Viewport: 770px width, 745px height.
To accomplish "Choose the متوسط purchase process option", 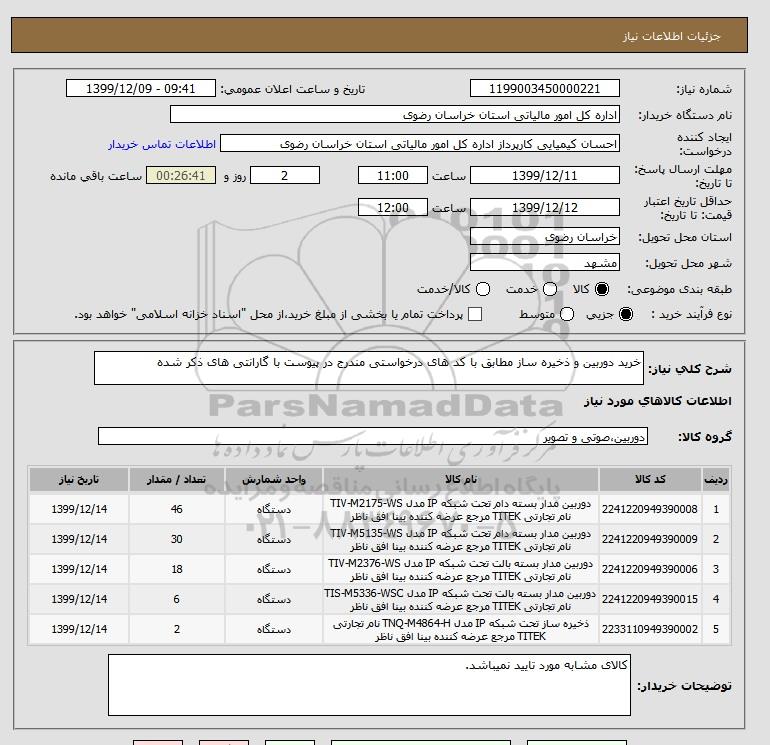I will 567,314.
